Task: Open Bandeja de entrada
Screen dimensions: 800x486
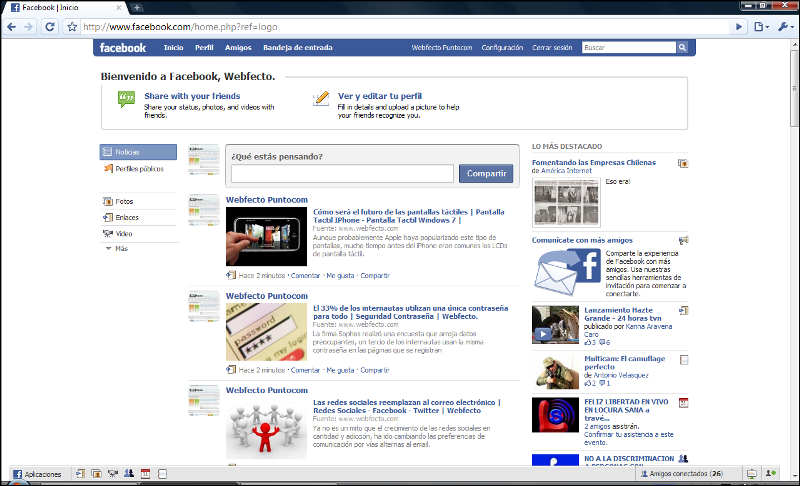Action: tap(297, 47)
